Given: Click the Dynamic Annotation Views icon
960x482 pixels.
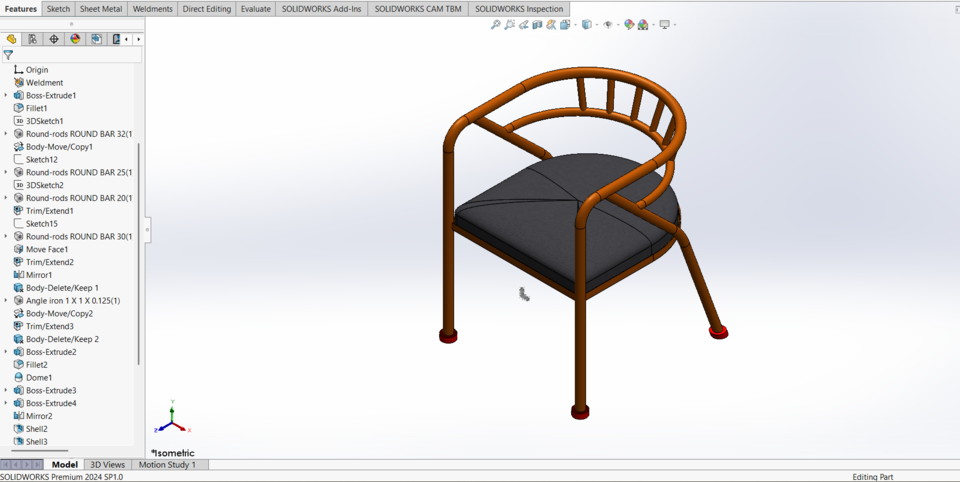Looking at the screenshot, I should coord(551,24).
